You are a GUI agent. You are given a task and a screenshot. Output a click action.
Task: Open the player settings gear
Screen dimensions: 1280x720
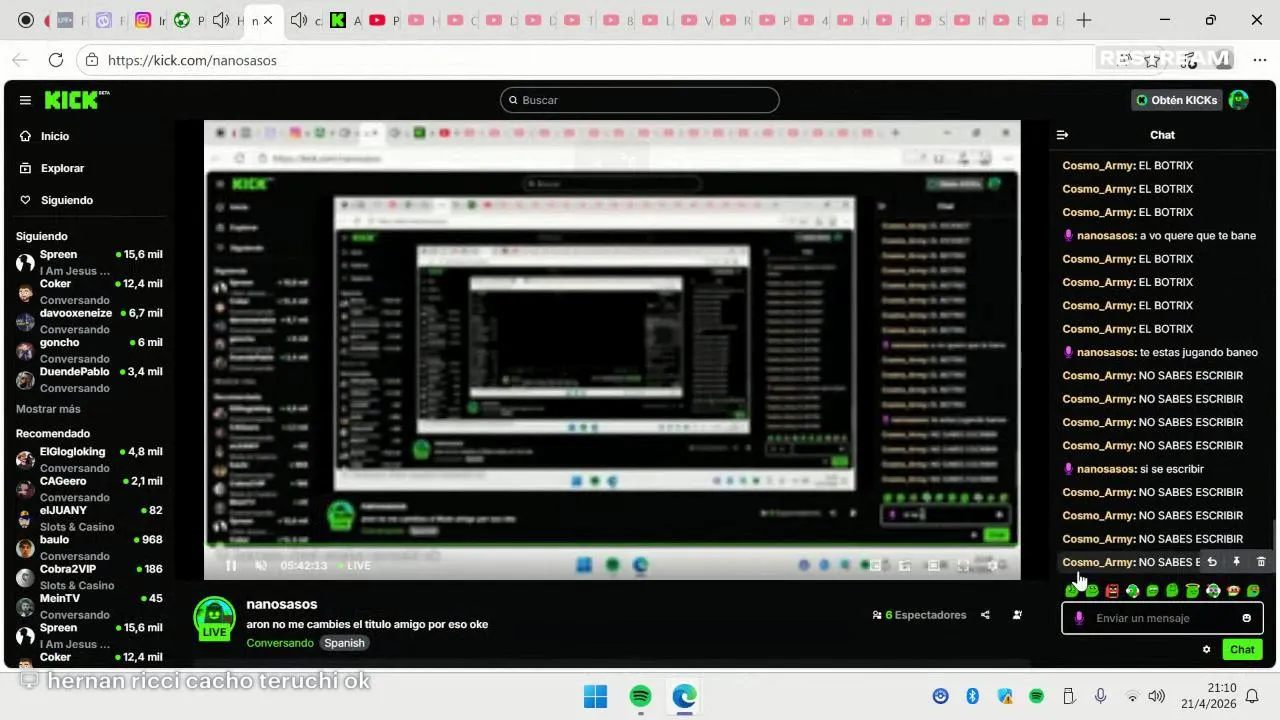(x=992, y=566)
